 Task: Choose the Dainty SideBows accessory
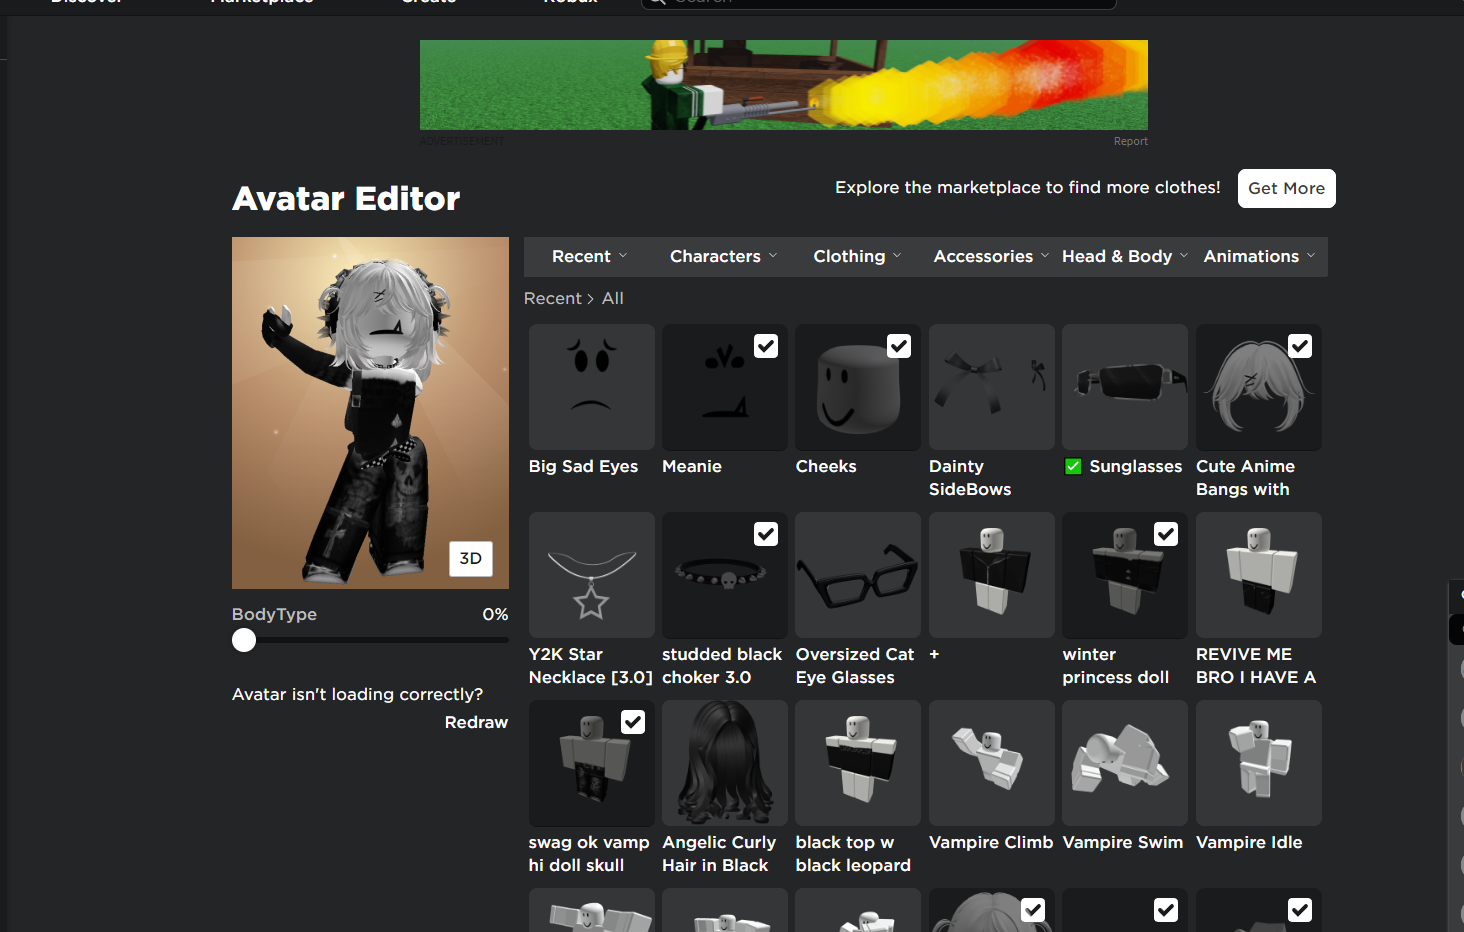click(x=991, y=387)
